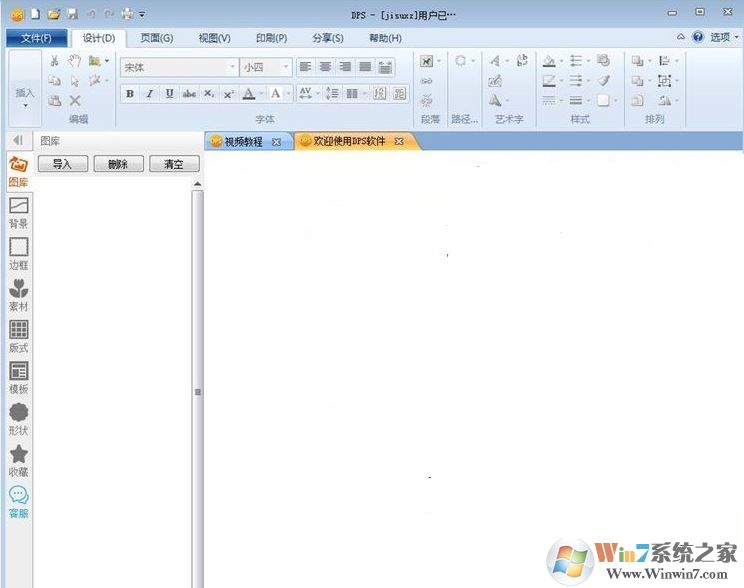
Task: Click the 删除 delete button in gallery
Action: click(118, 164)
